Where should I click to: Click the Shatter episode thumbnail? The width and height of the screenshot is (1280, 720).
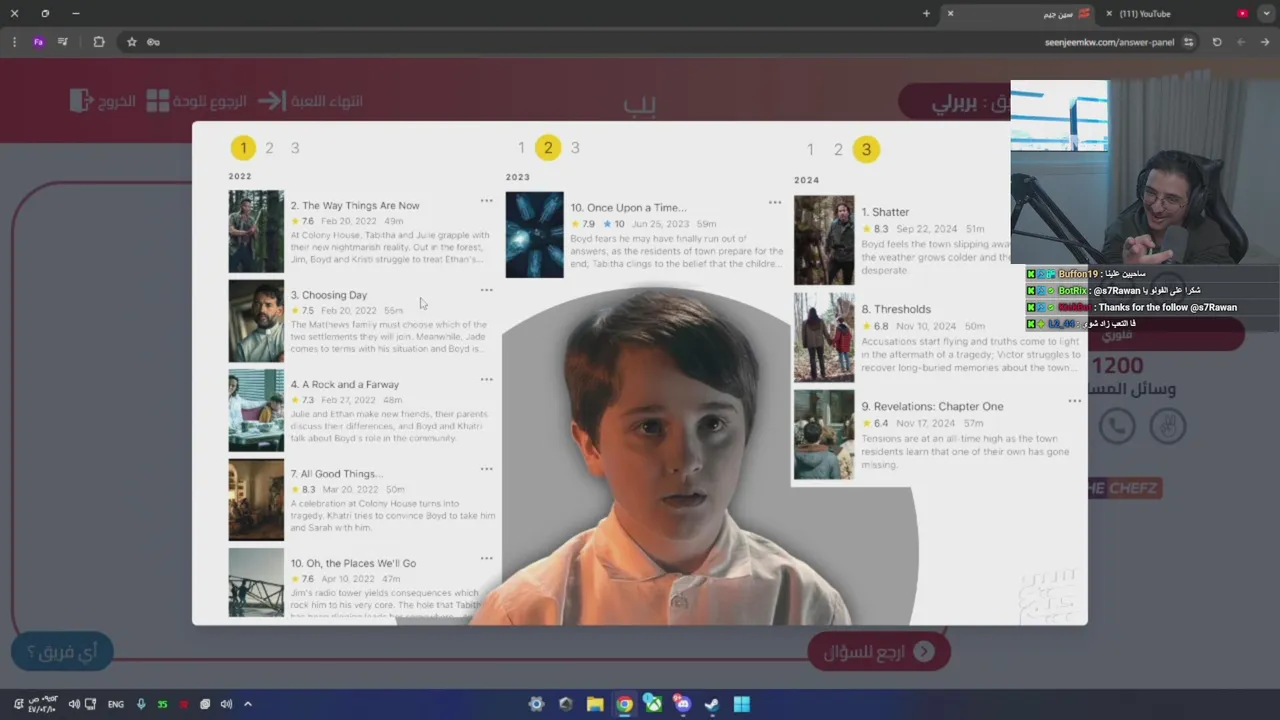tap(824, 240)
